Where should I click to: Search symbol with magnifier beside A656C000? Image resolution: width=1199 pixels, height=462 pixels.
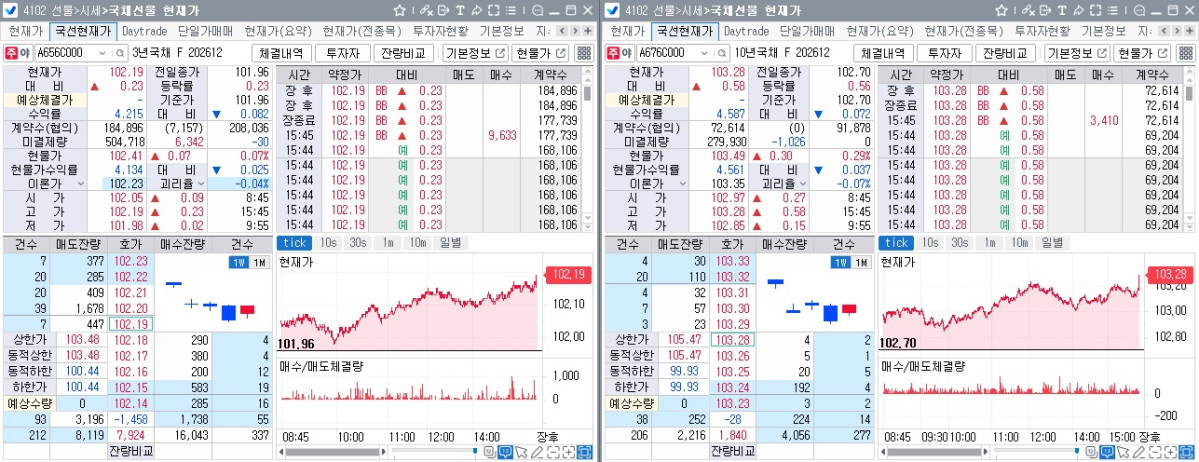[120, 54]
